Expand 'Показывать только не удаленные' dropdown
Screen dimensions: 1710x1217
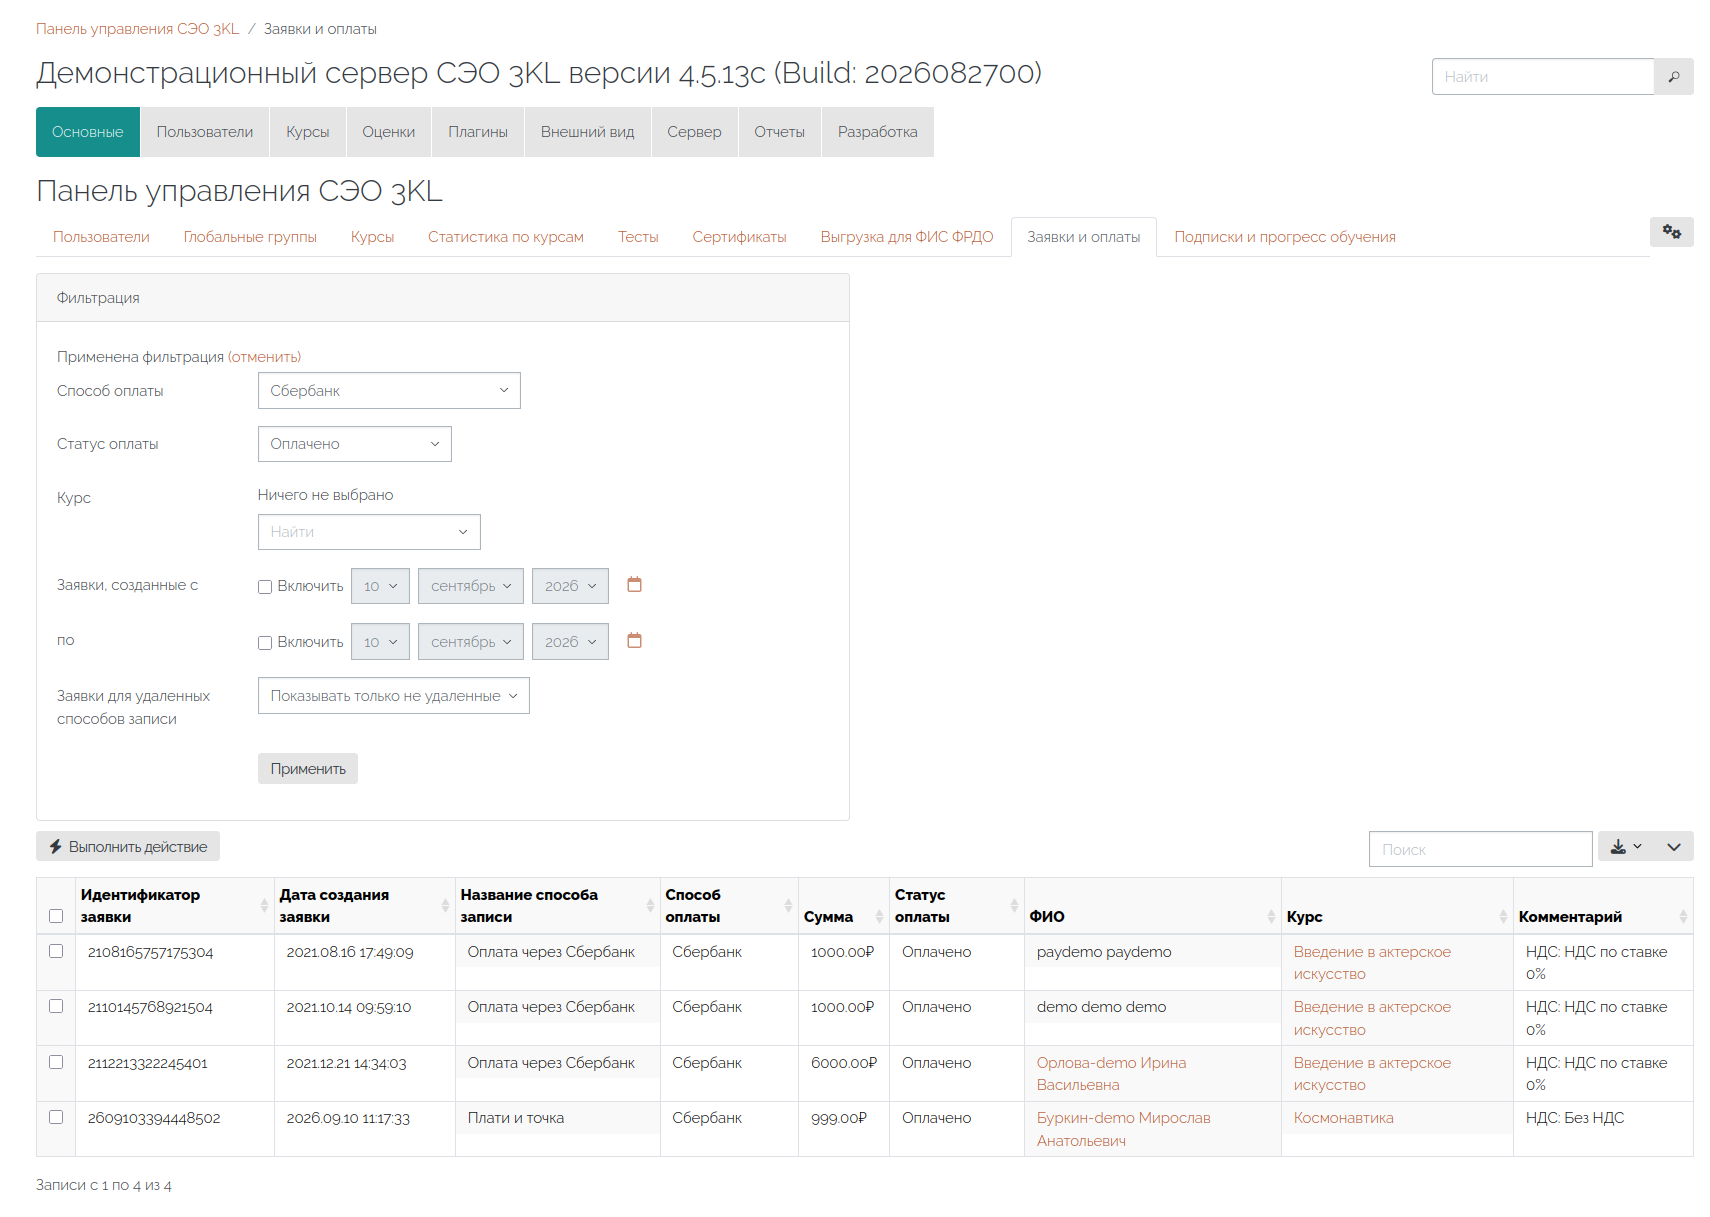pyautogui.click(x=393, y=696)
